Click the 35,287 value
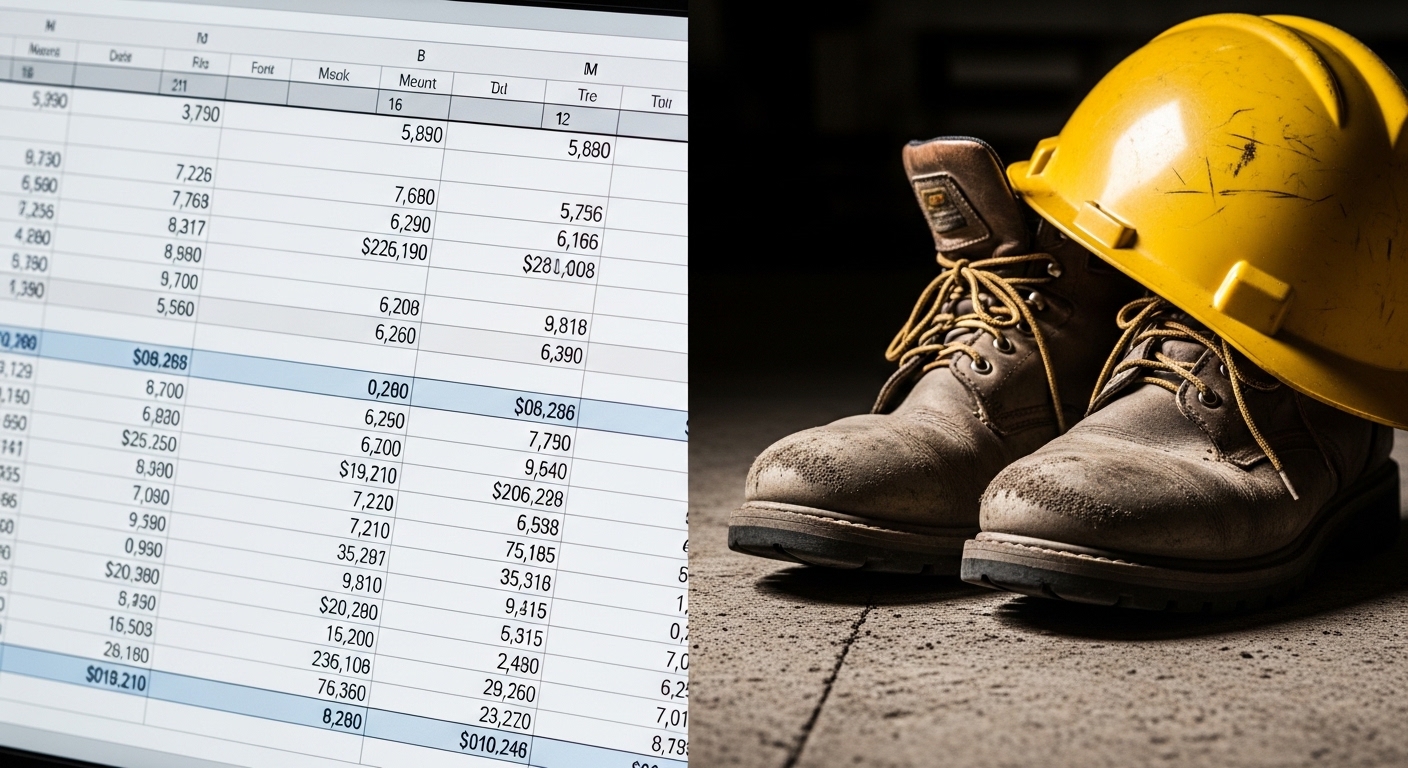This screenshot has width=1408, height=768. [362, 555]
